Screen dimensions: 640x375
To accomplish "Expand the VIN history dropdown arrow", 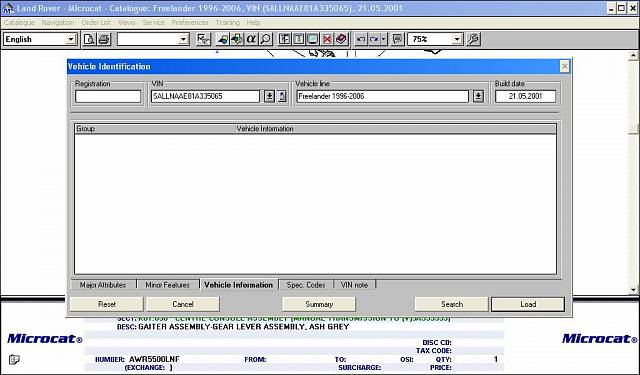I will [269, 97].
